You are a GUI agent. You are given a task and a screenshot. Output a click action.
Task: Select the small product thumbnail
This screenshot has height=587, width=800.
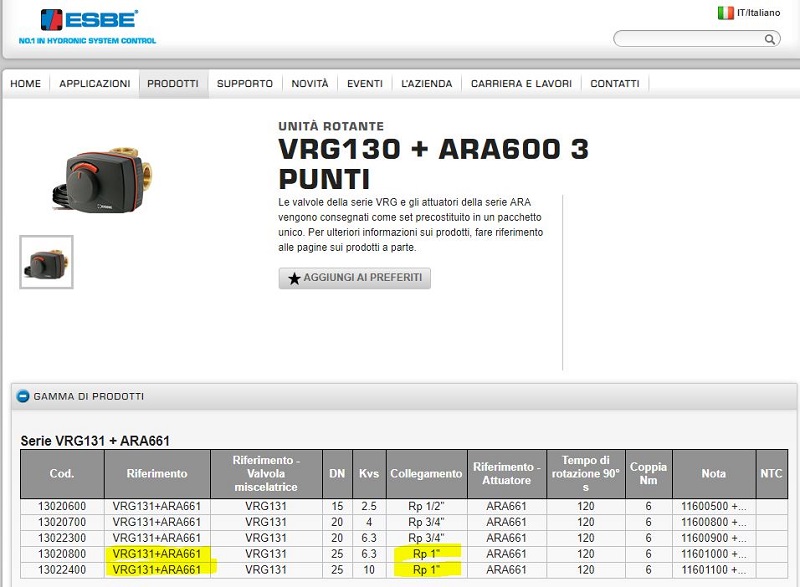click(46, 262)
